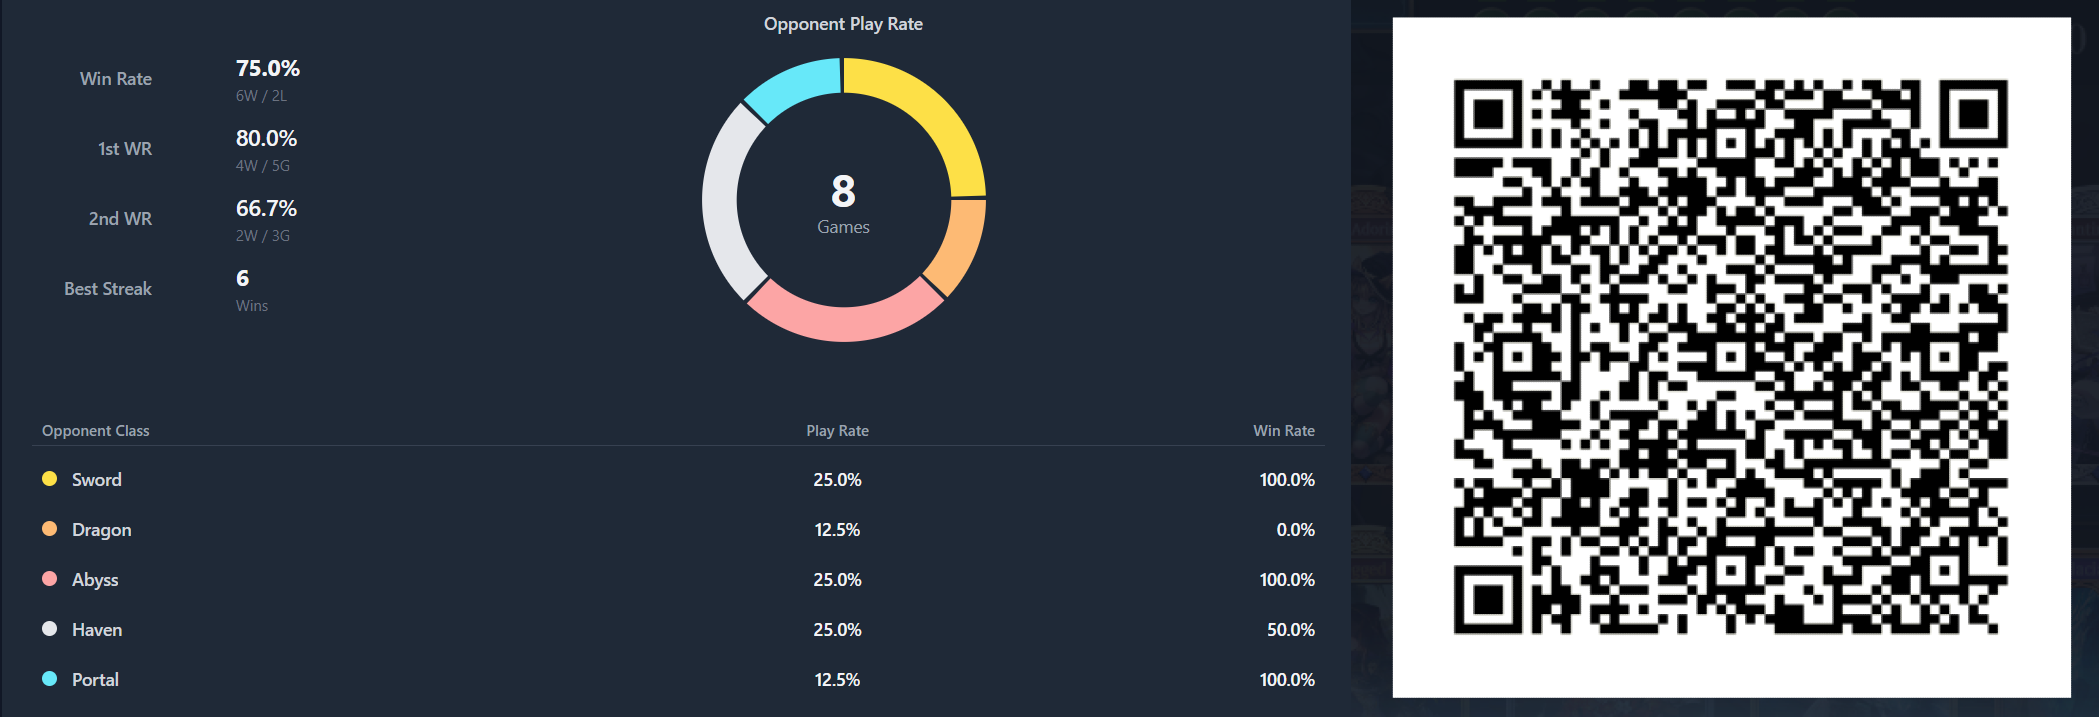
Task: Click the 6W / 2L record text
Action: (x=261, y=96)
